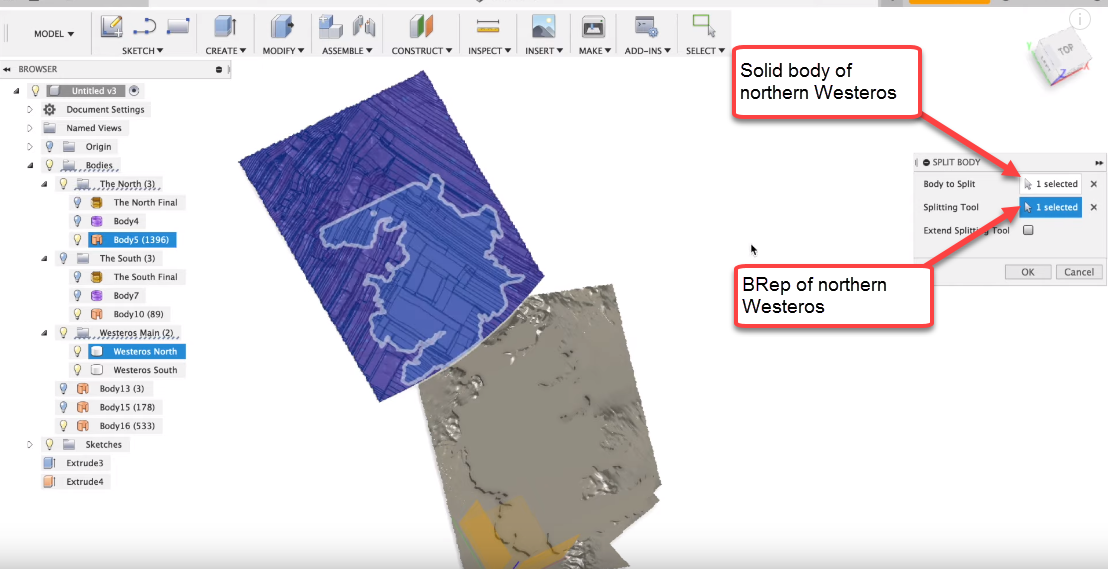Click OK in Split Body dialog
Image resolution: width=1108 pixels, height=569 pixels.
tap(1027, 272)
